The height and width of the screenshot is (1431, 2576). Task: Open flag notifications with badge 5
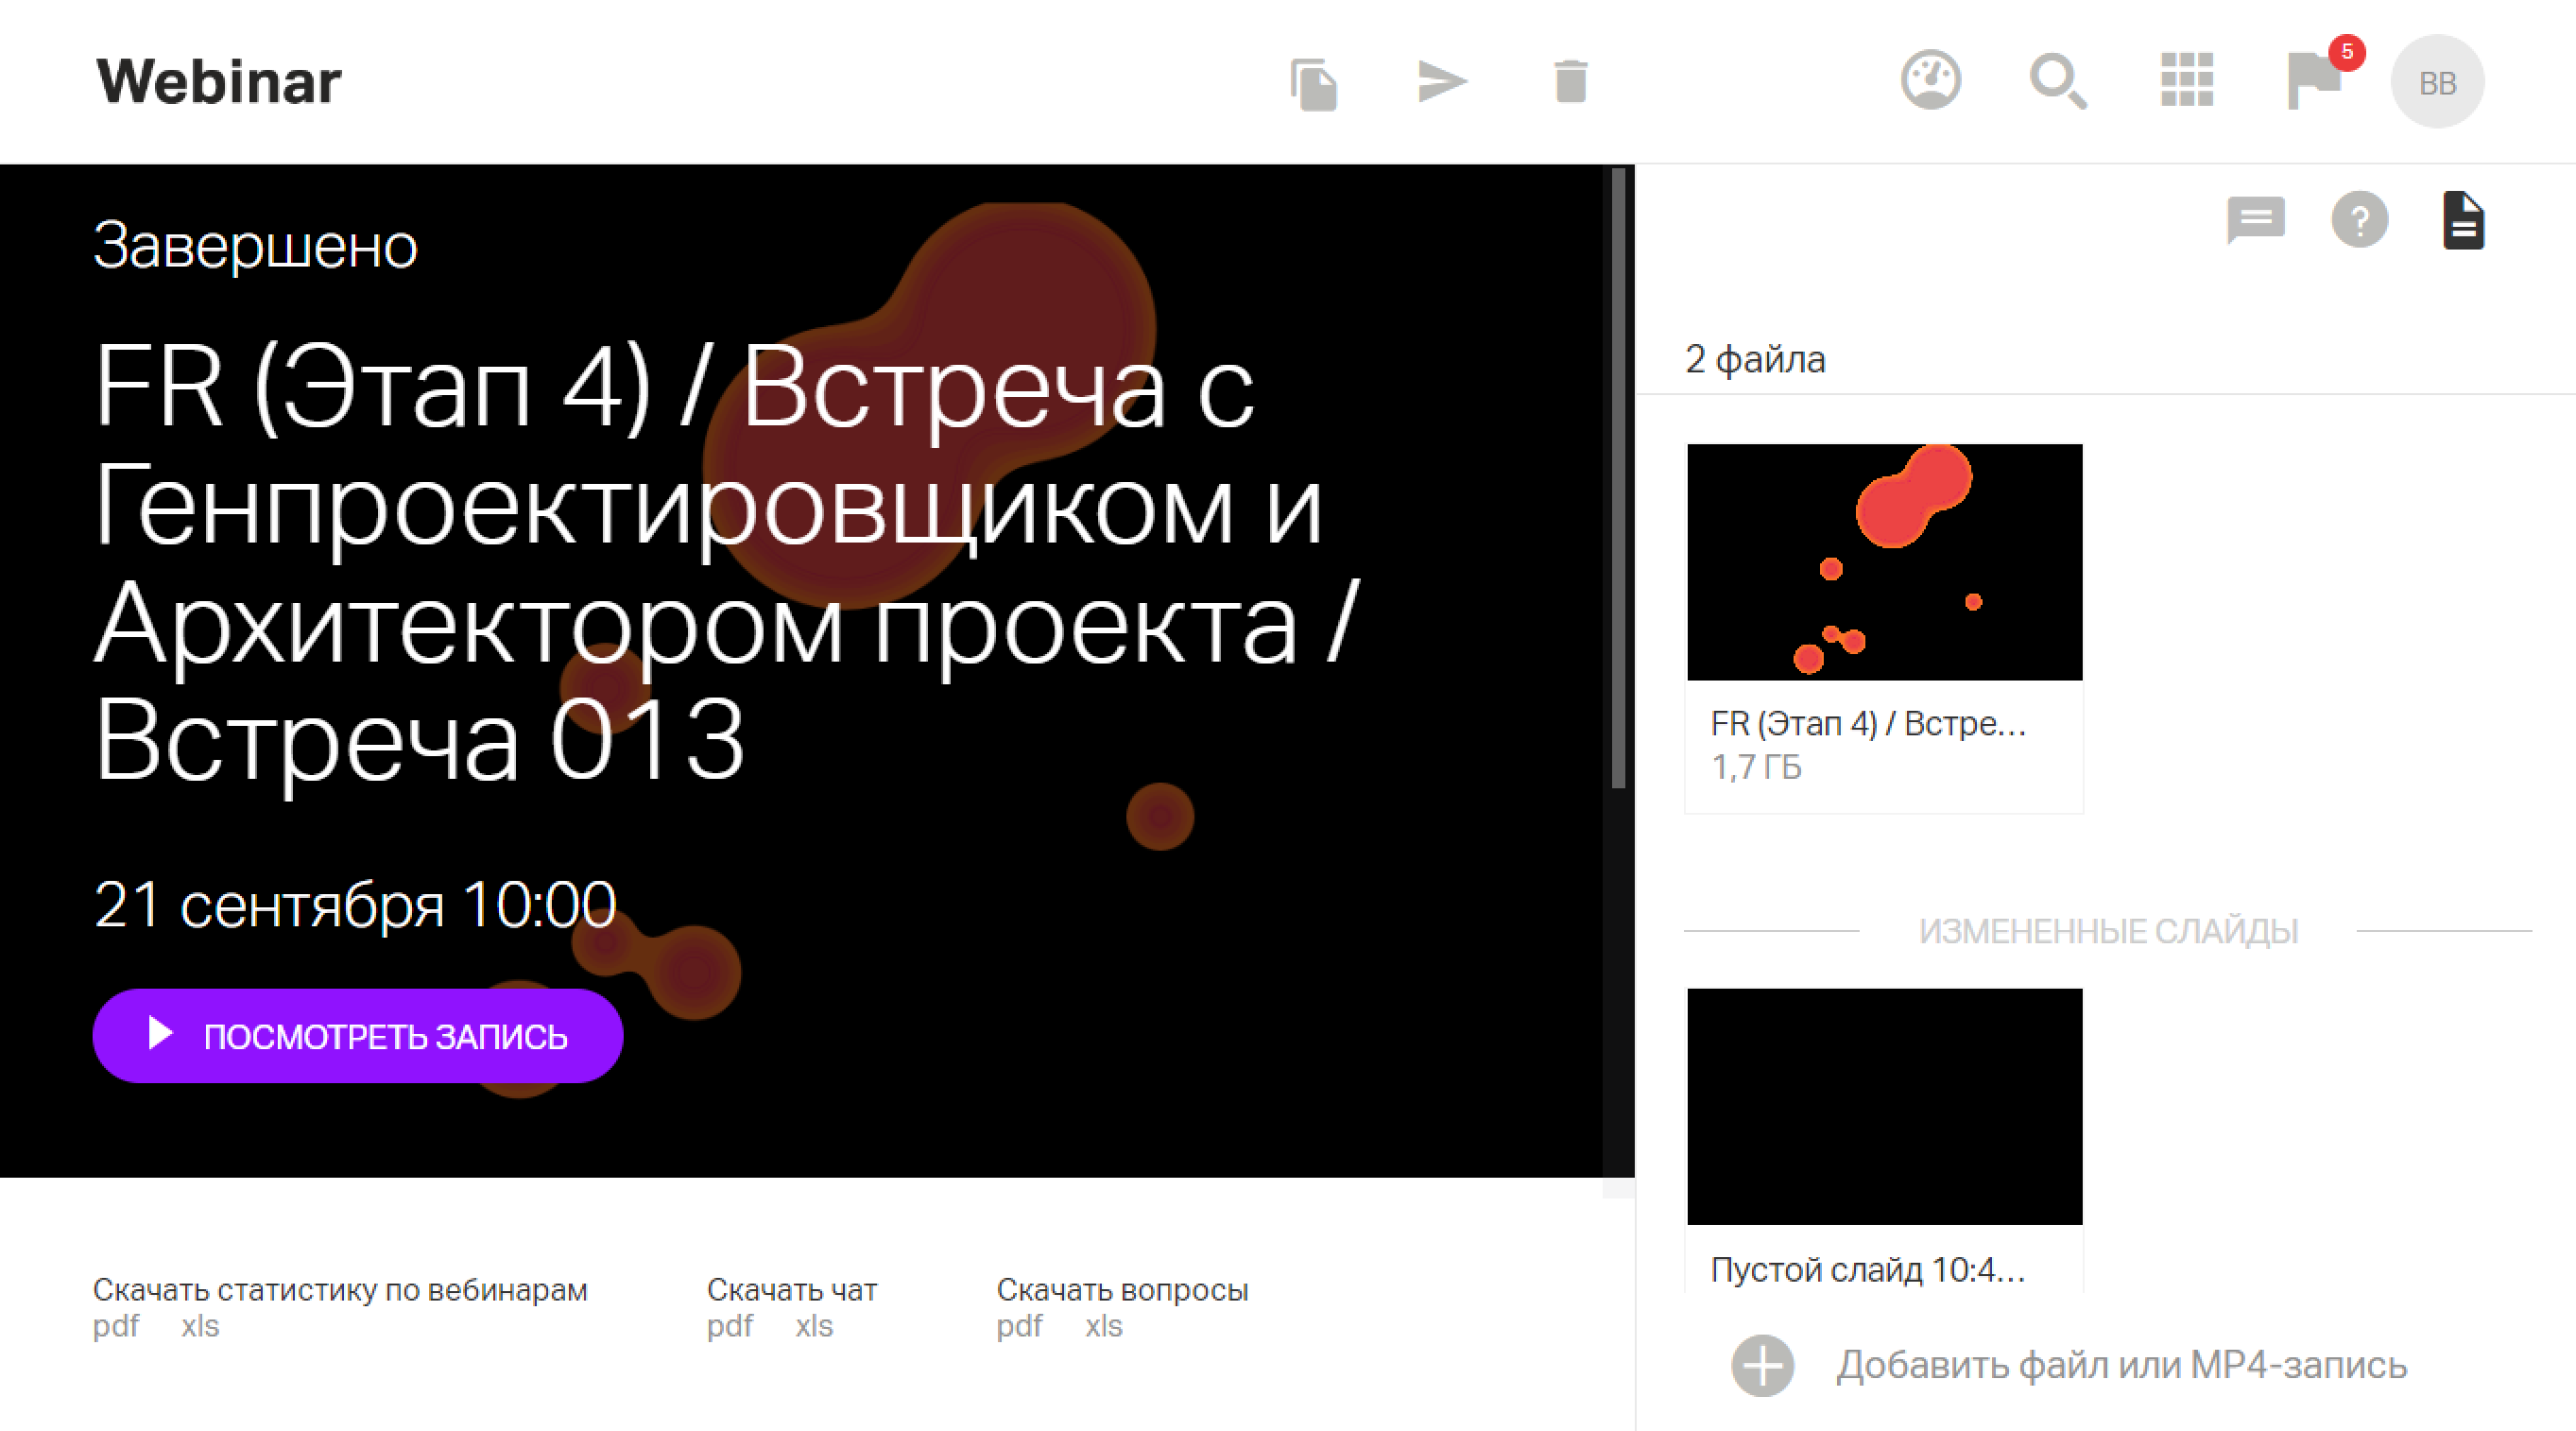(x=2314, y=80)
